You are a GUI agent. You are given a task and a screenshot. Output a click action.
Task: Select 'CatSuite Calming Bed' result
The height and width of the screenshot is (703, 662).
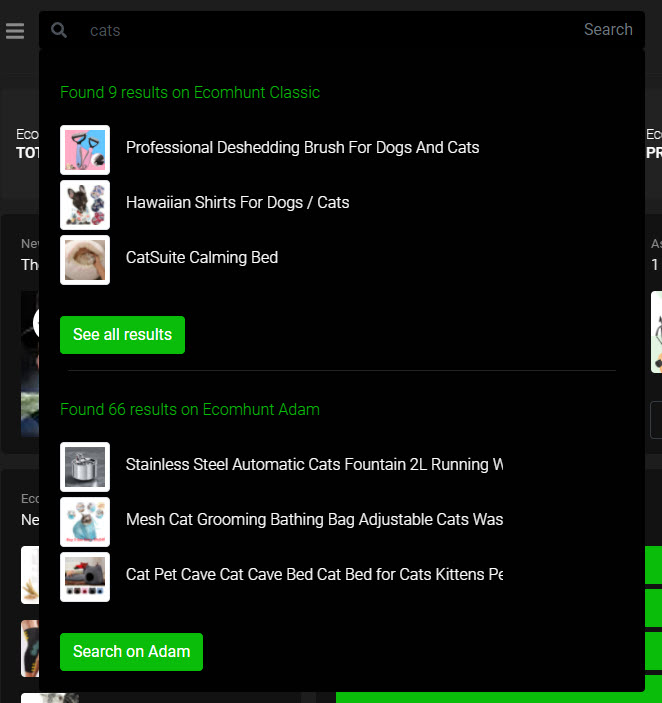coord(202,257)
